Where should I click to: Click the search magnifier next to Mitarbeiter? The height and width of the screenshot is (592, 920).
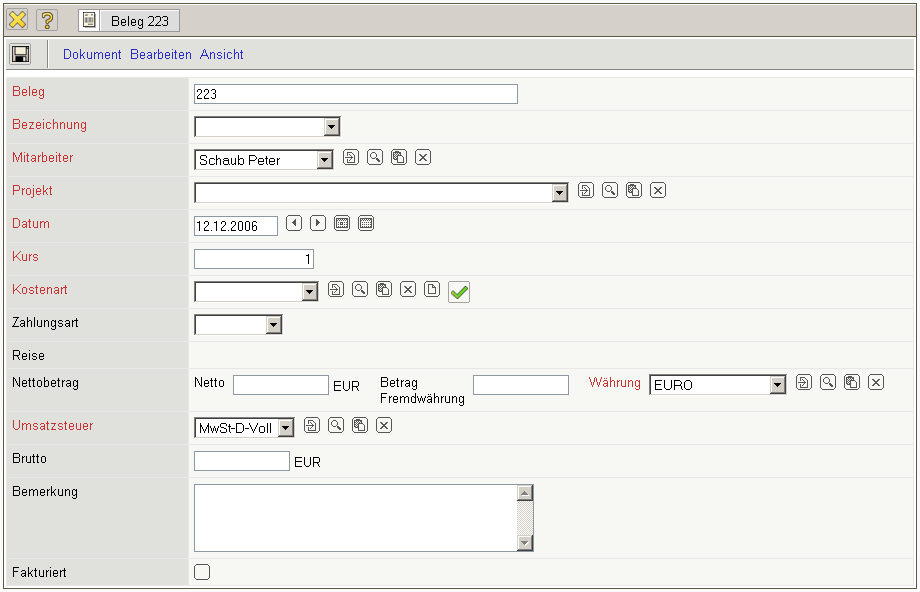click(375, 157)
